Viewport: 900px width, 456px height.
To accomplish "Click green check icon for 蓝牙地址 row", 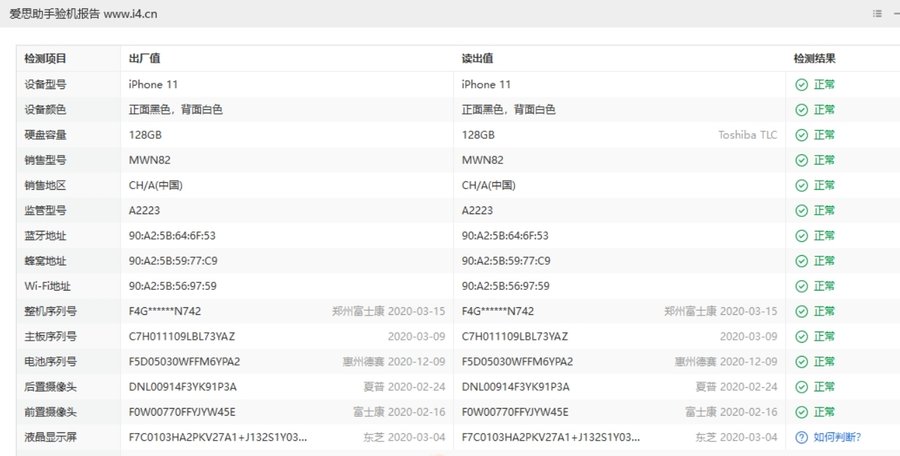I will point(801,236).
